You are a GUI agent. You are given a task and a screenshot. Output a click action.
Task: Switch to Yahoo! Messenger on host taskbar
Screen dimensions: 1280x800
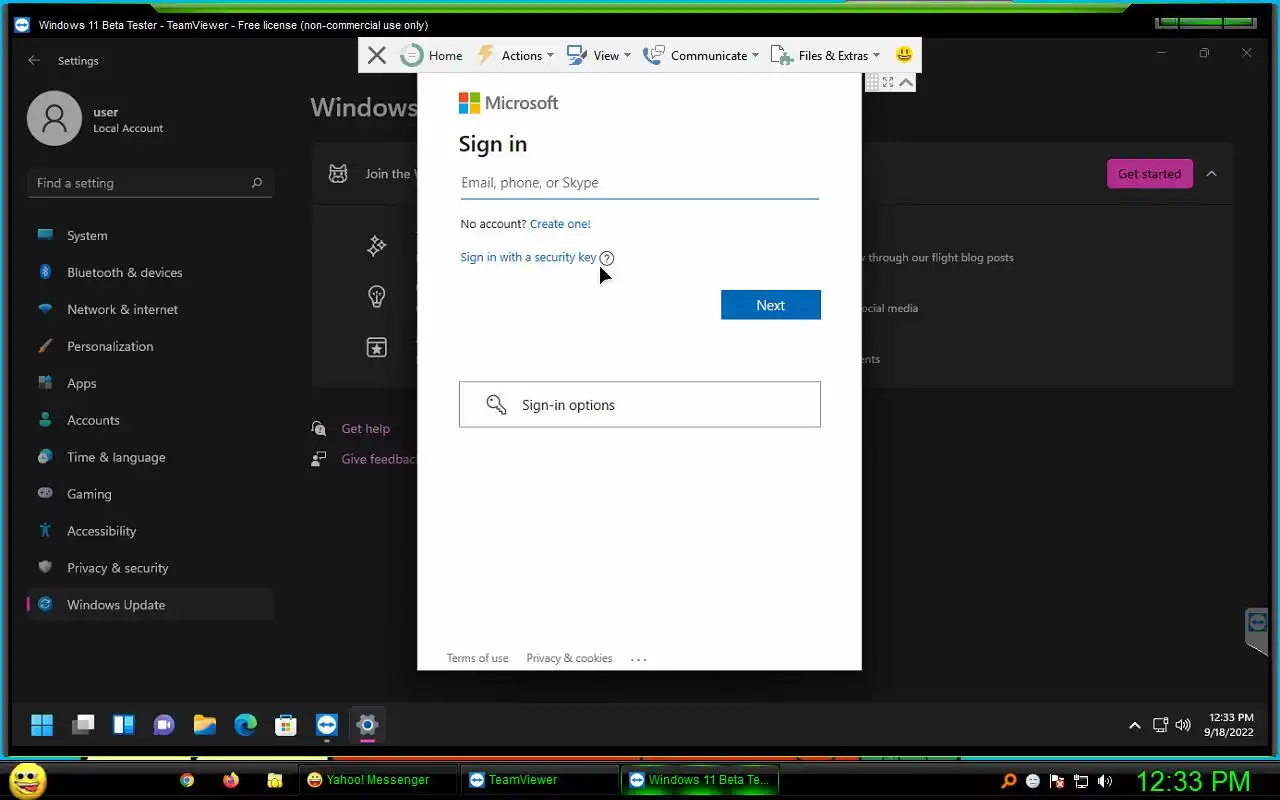click(x=377, y=780)
